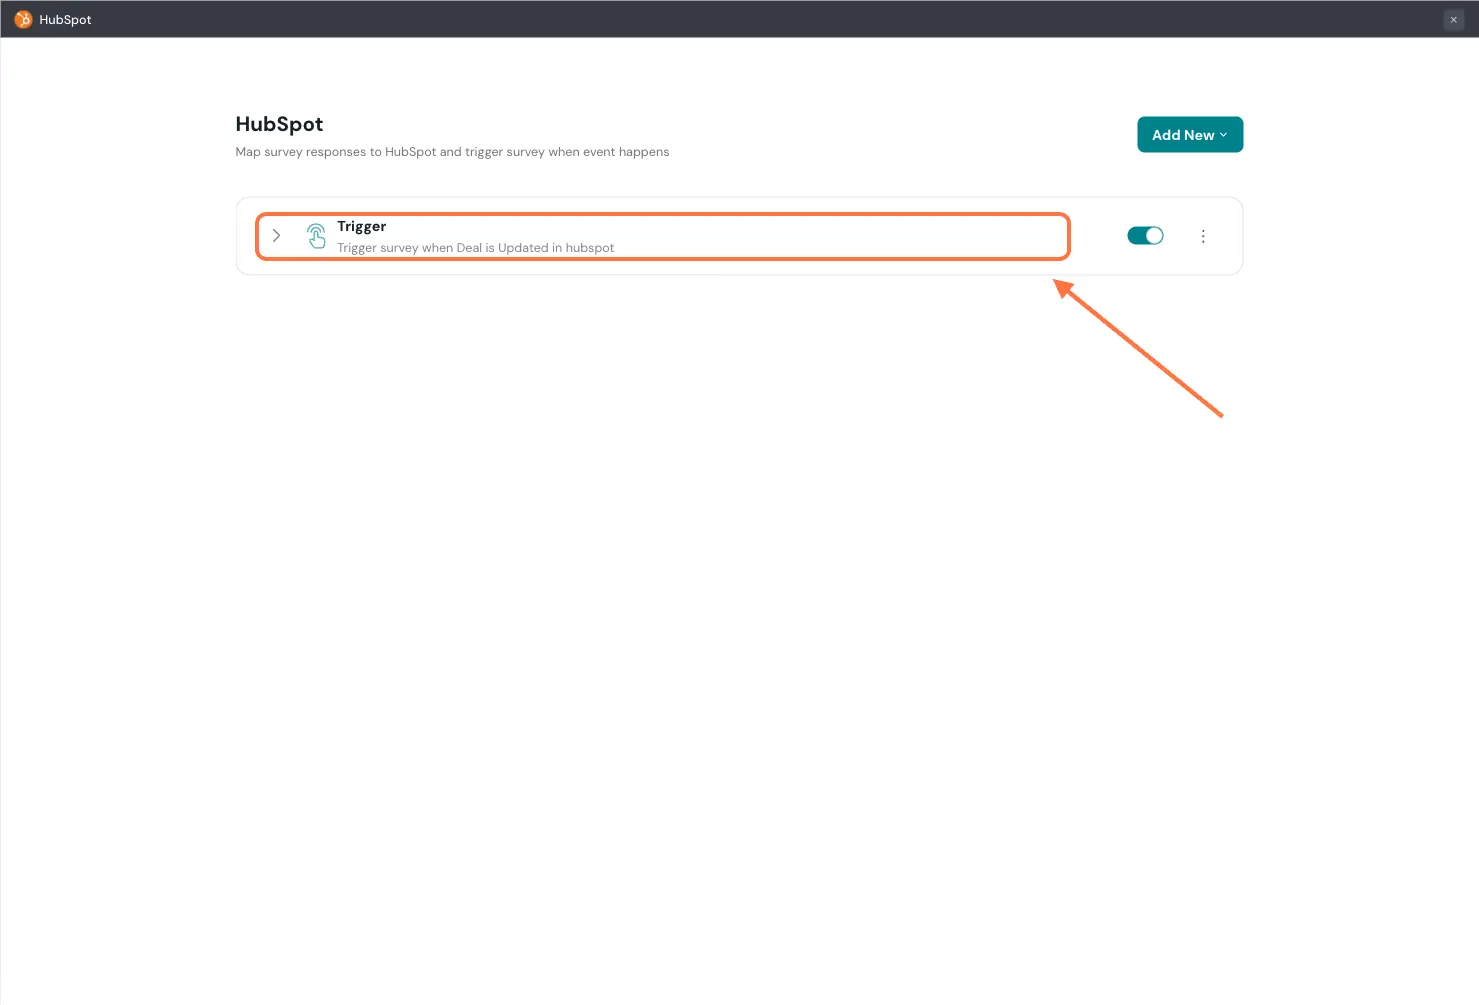Click the orange arrow annotation
Image resolution: width=1479 pixels, height=1005 pixels.
1140,348
